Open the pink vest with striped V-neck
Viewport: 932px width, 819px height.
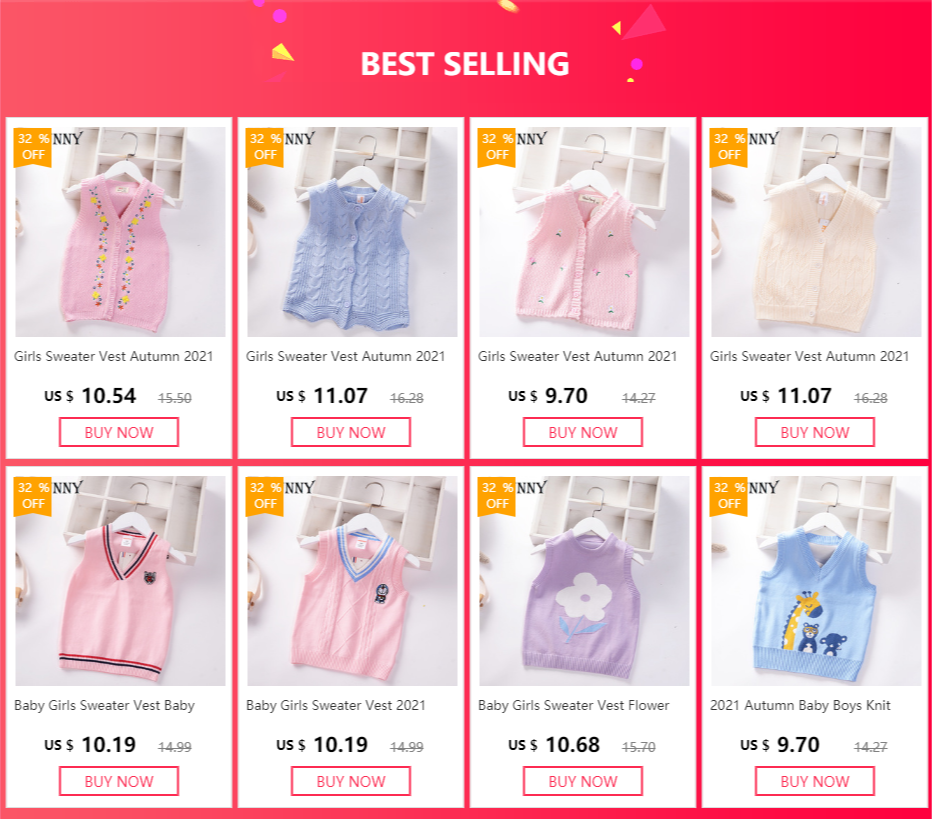tap(120, 581)
